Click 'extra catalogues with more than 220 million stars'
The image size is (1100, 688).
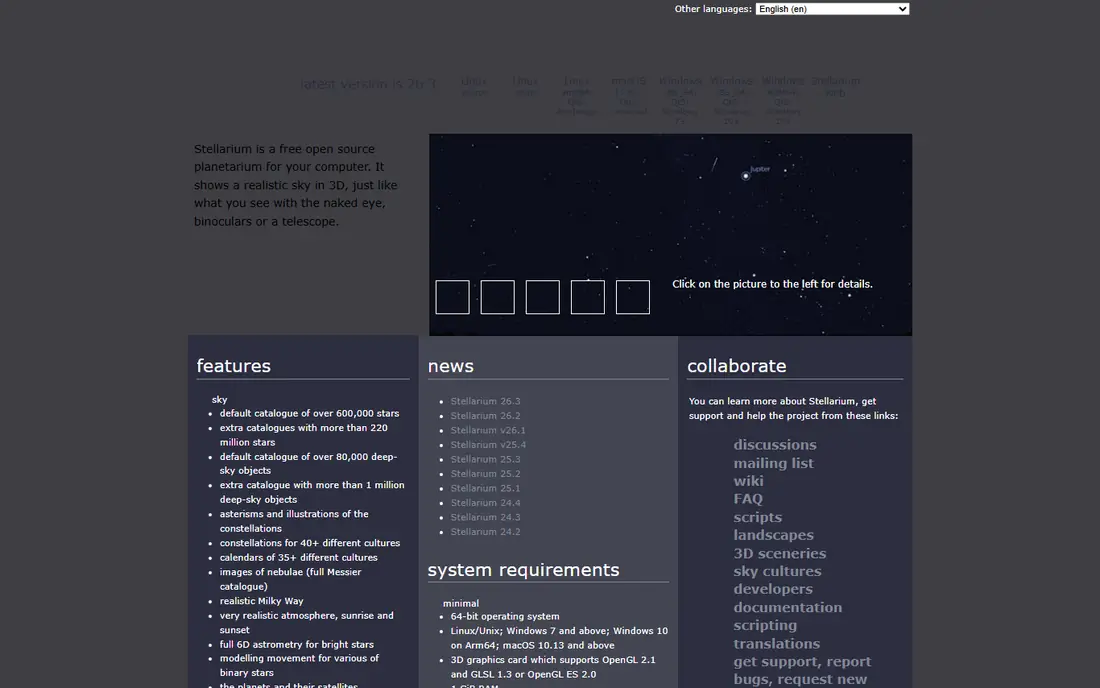[304, 435]
